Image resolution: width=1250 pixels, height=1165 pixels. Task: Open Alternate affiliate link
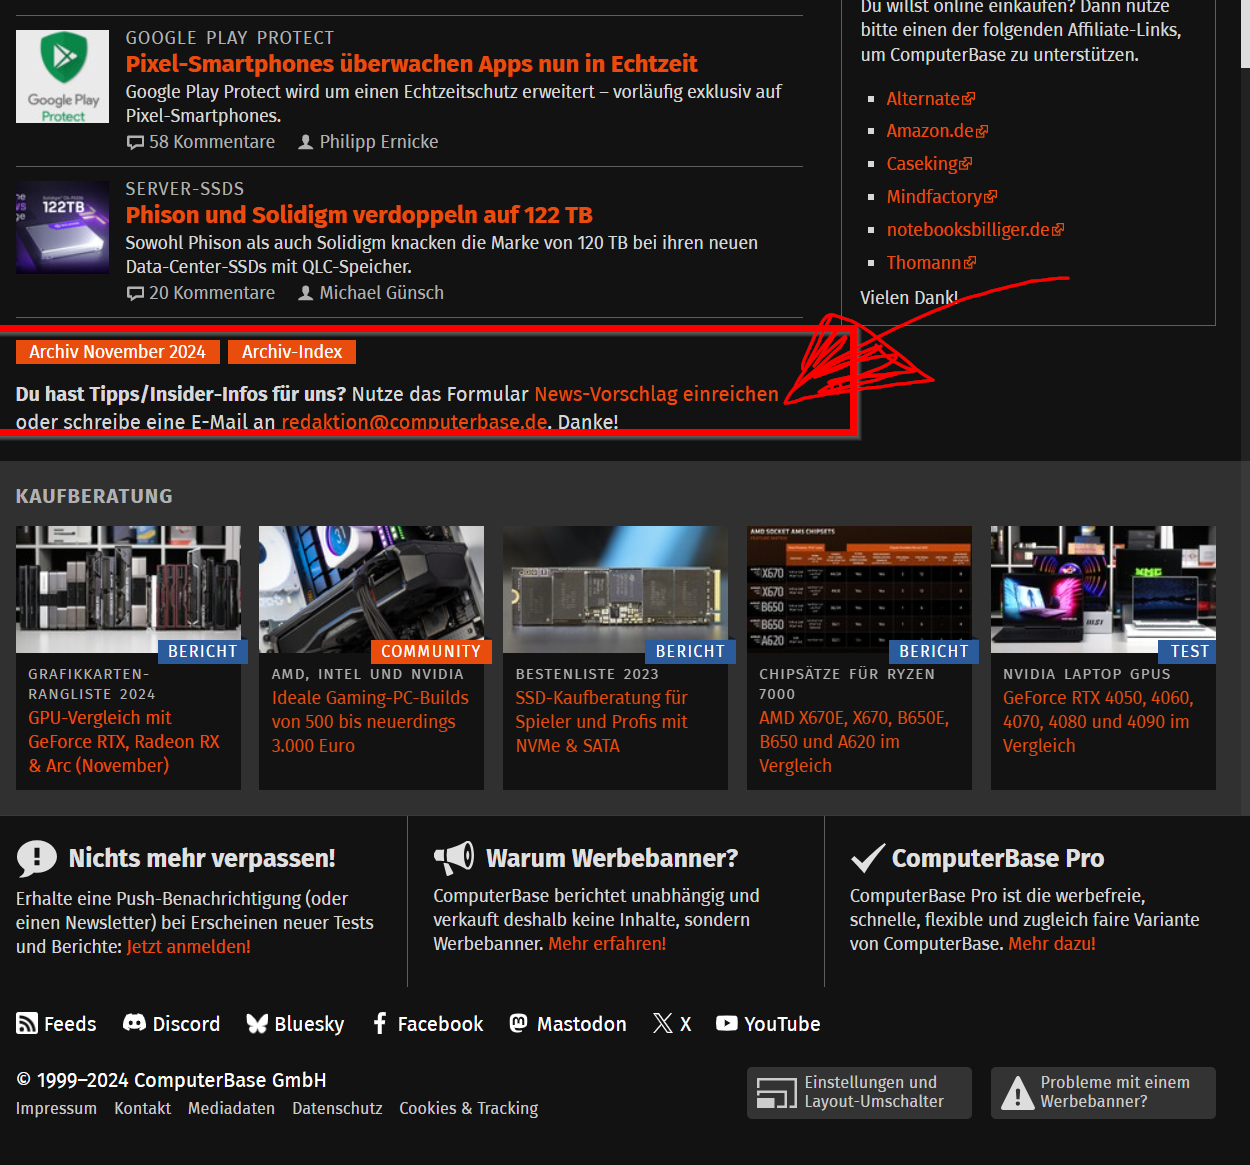923,99
